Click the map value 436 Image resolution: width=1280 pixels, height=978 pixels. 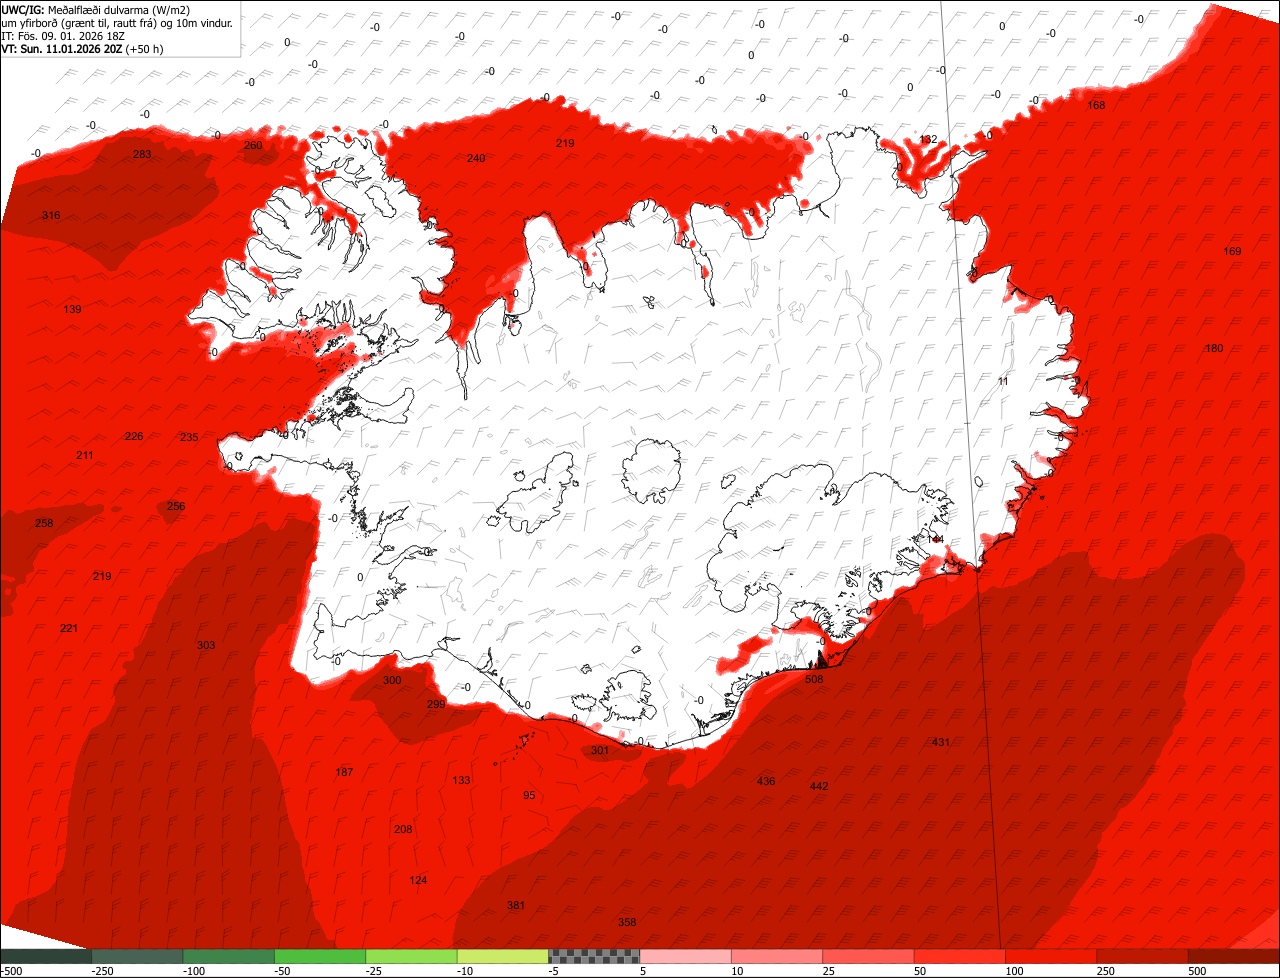point(766,781)
